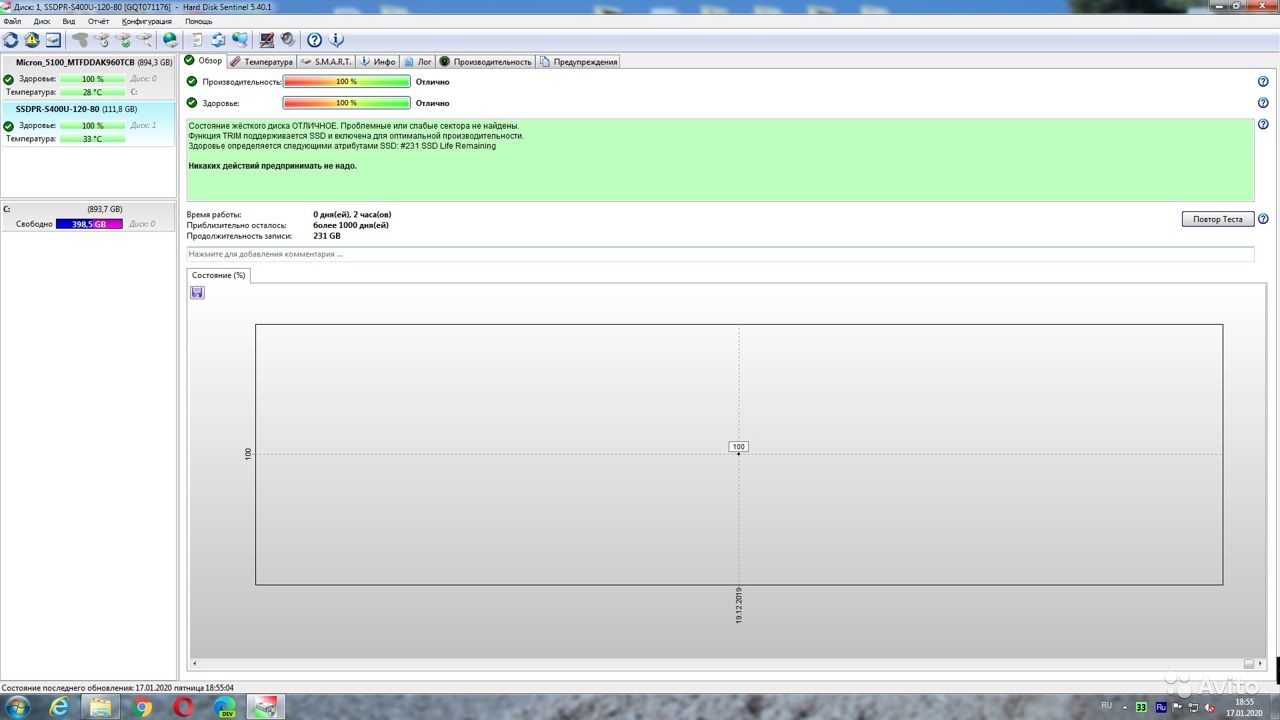
Task: Open the Файл menu
Action: (x=12, y=21)
